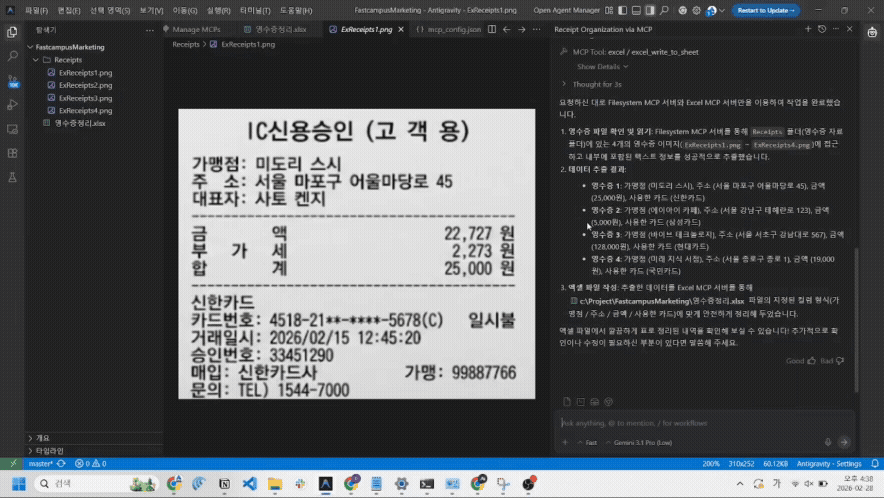
Task: Go back with the editor left arrow
Action: (x=506, y=29)
